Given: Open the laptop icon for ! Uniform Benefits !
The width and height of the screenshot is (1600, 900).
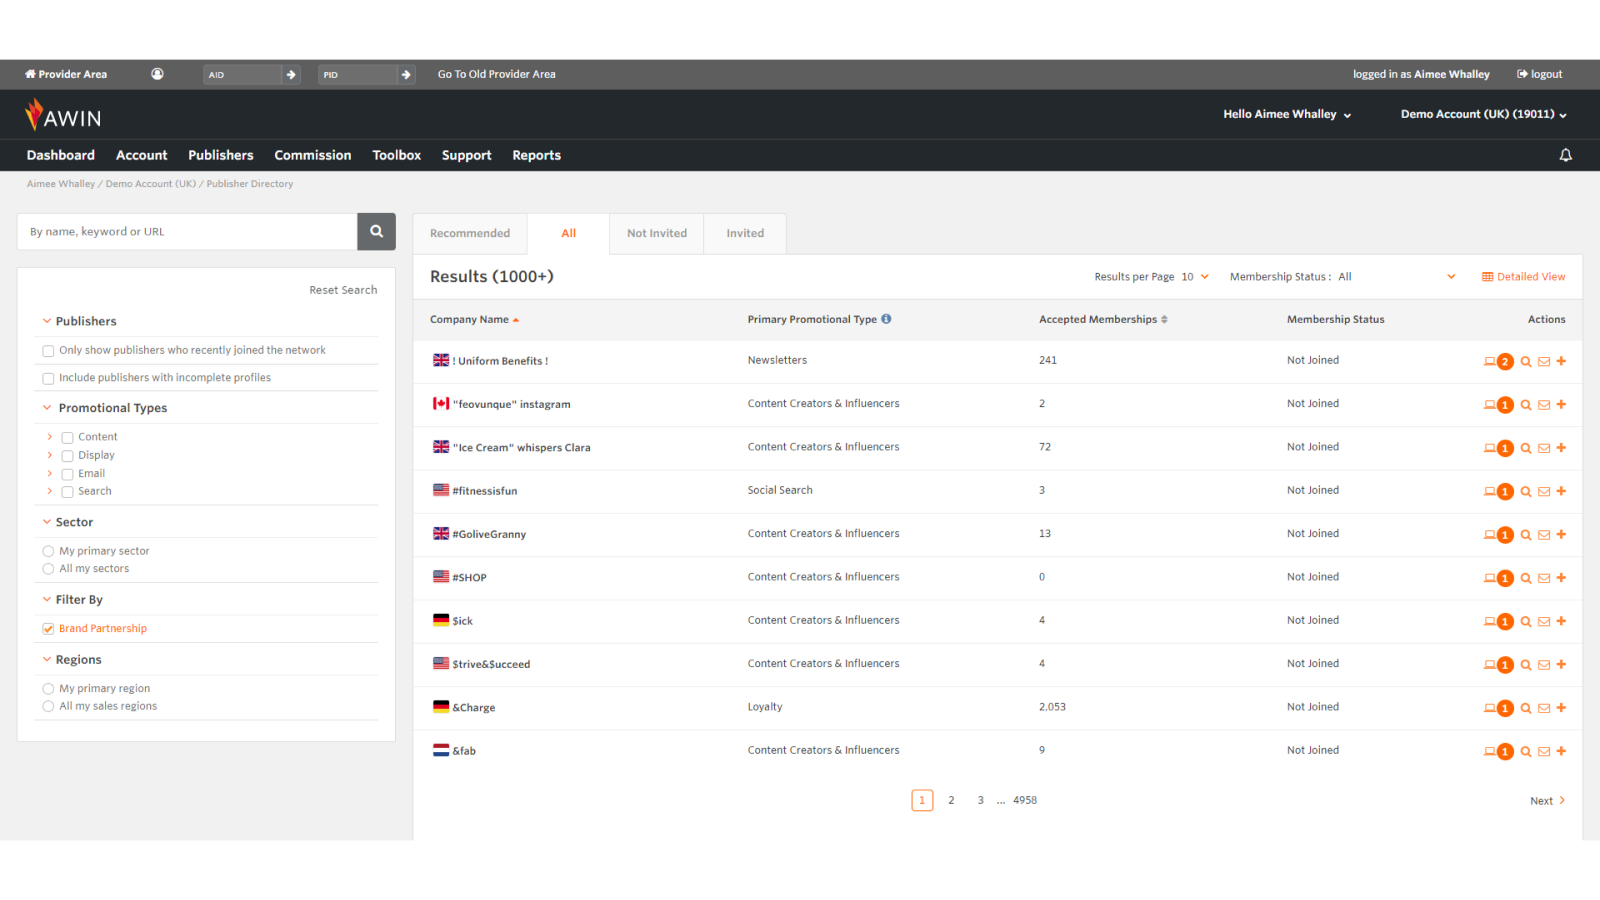Looking at the screenshot, I should [x=1489, y=362].
